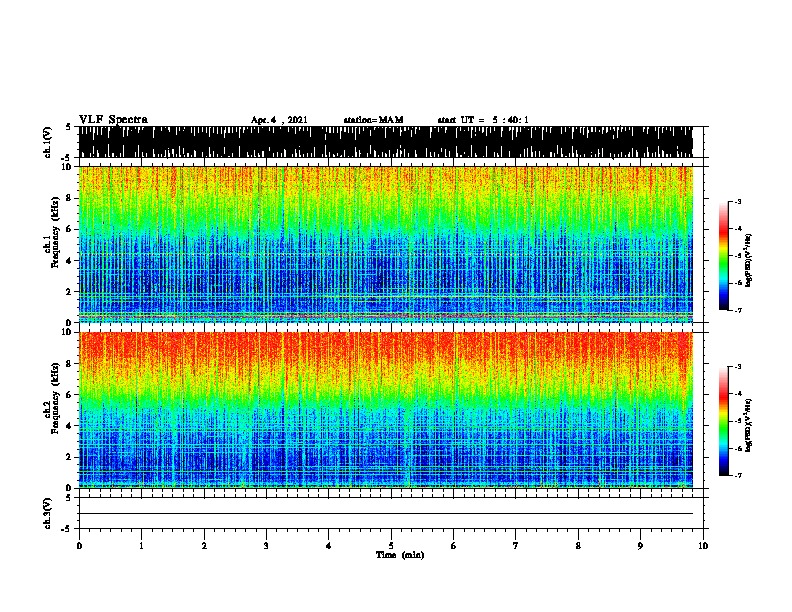Click the "ch.3(V)" axis label

click(x=48, y=513)
